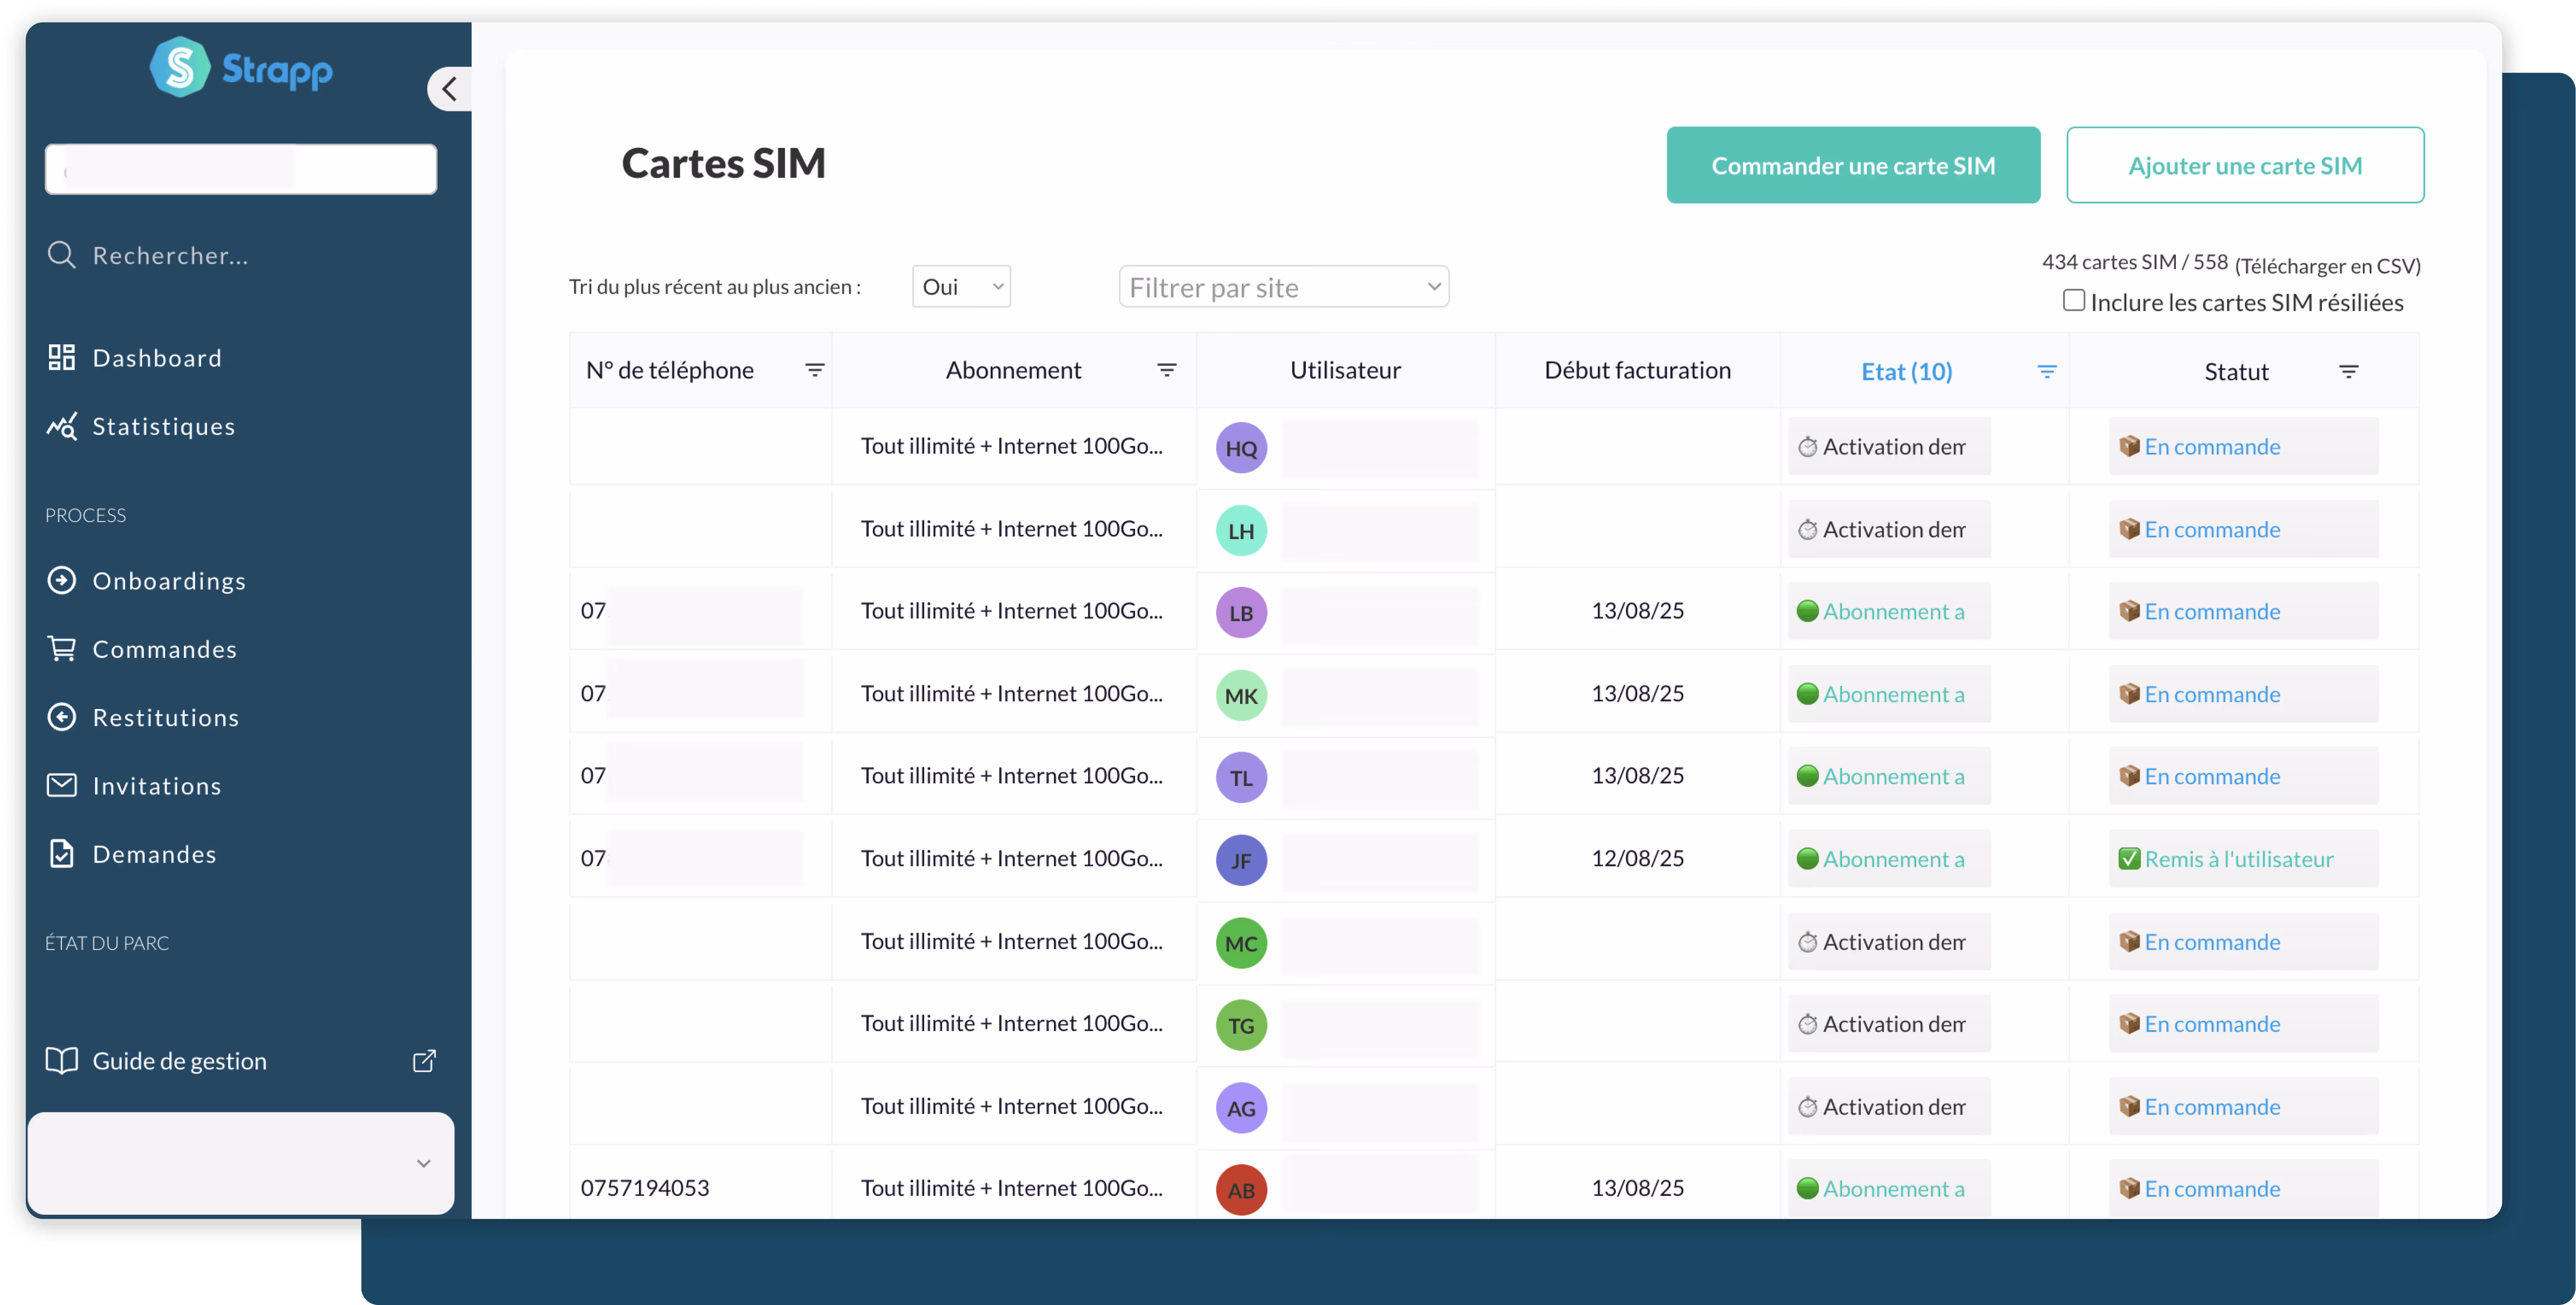Open the Statistiques page
2576x1305 pixels.
(164, 426)
